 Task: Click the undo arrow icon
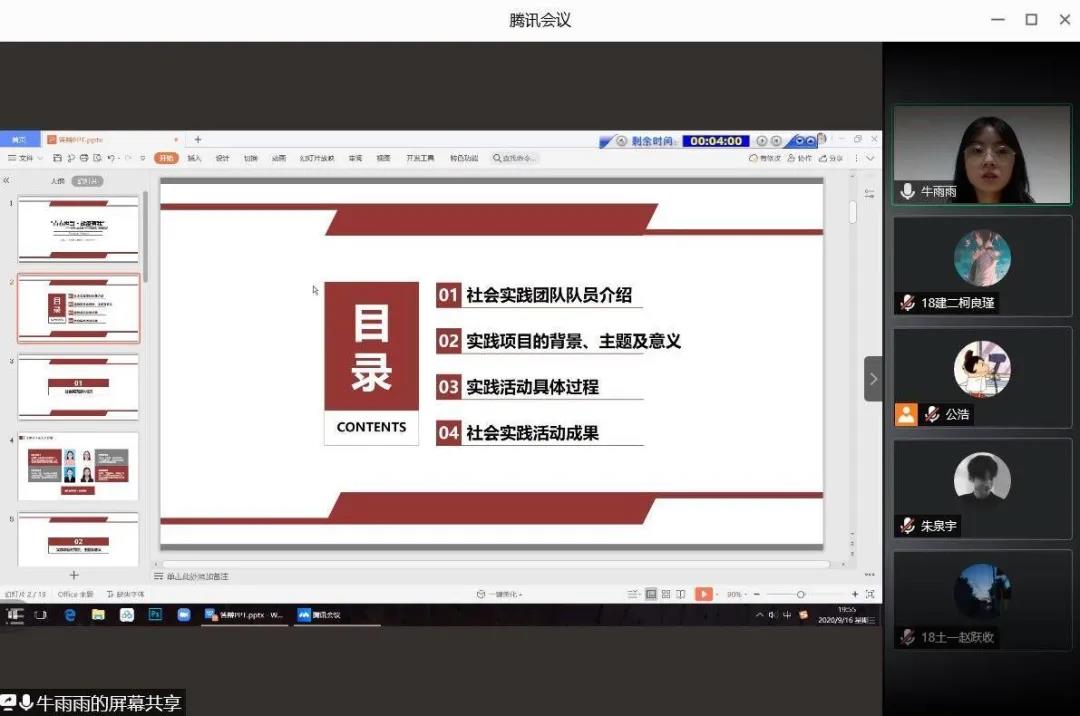[111, 158]
